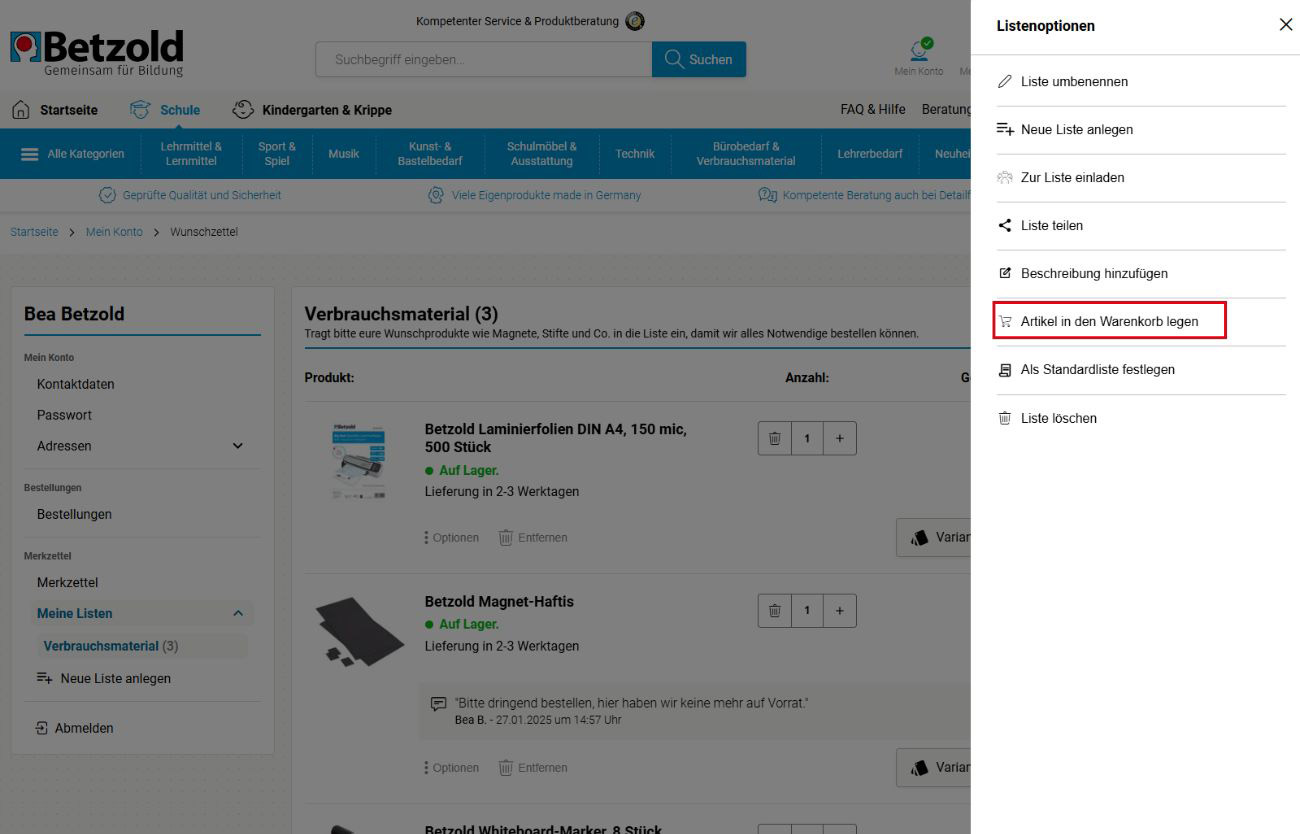Open Merkzettel sidebar link
The image size is (1300, 834).
click(68, 582)
